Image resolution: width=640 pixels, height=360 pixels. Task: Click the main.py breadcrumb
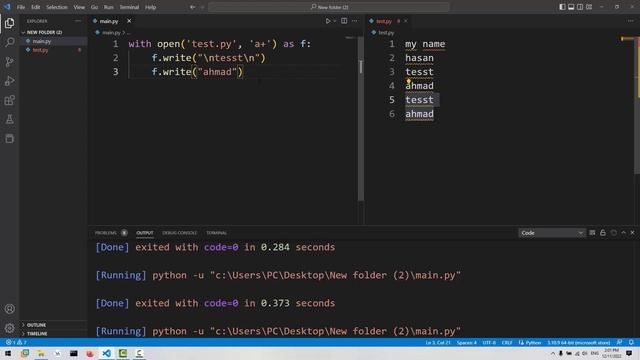[x=111, y=32]
